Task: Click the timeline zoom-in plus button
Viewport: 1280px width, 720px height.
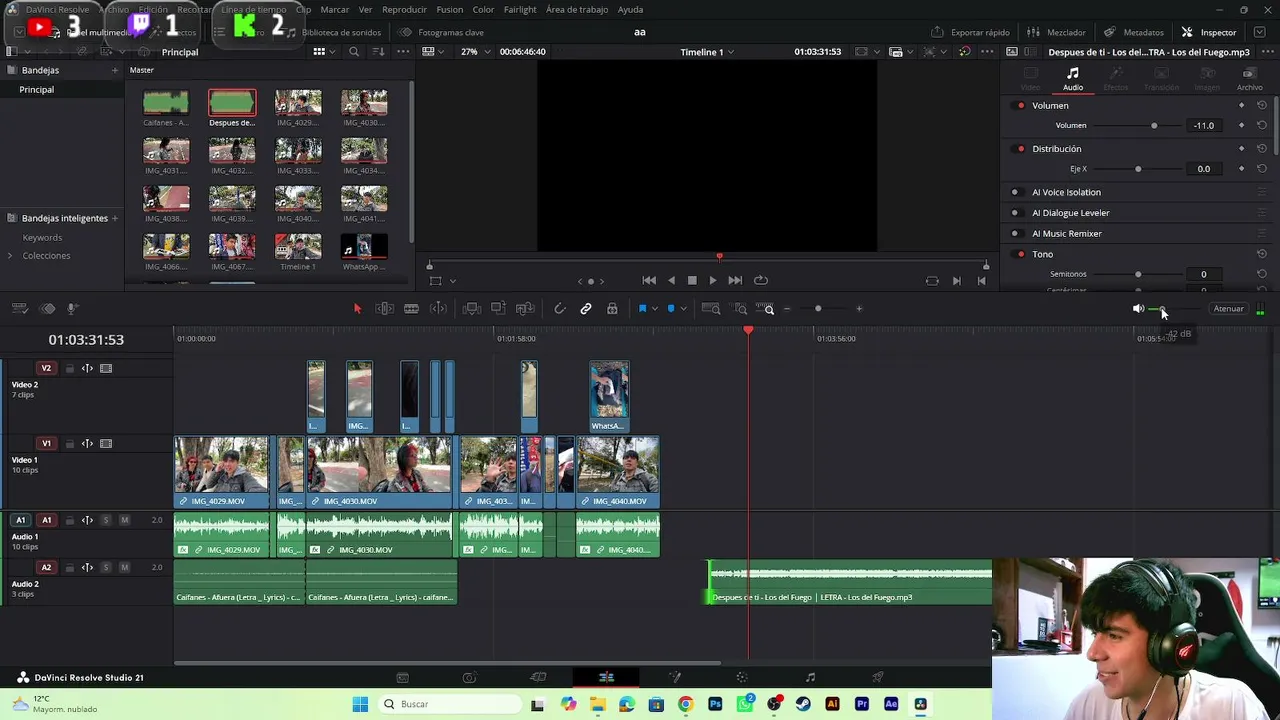Action: pos(859,309)
